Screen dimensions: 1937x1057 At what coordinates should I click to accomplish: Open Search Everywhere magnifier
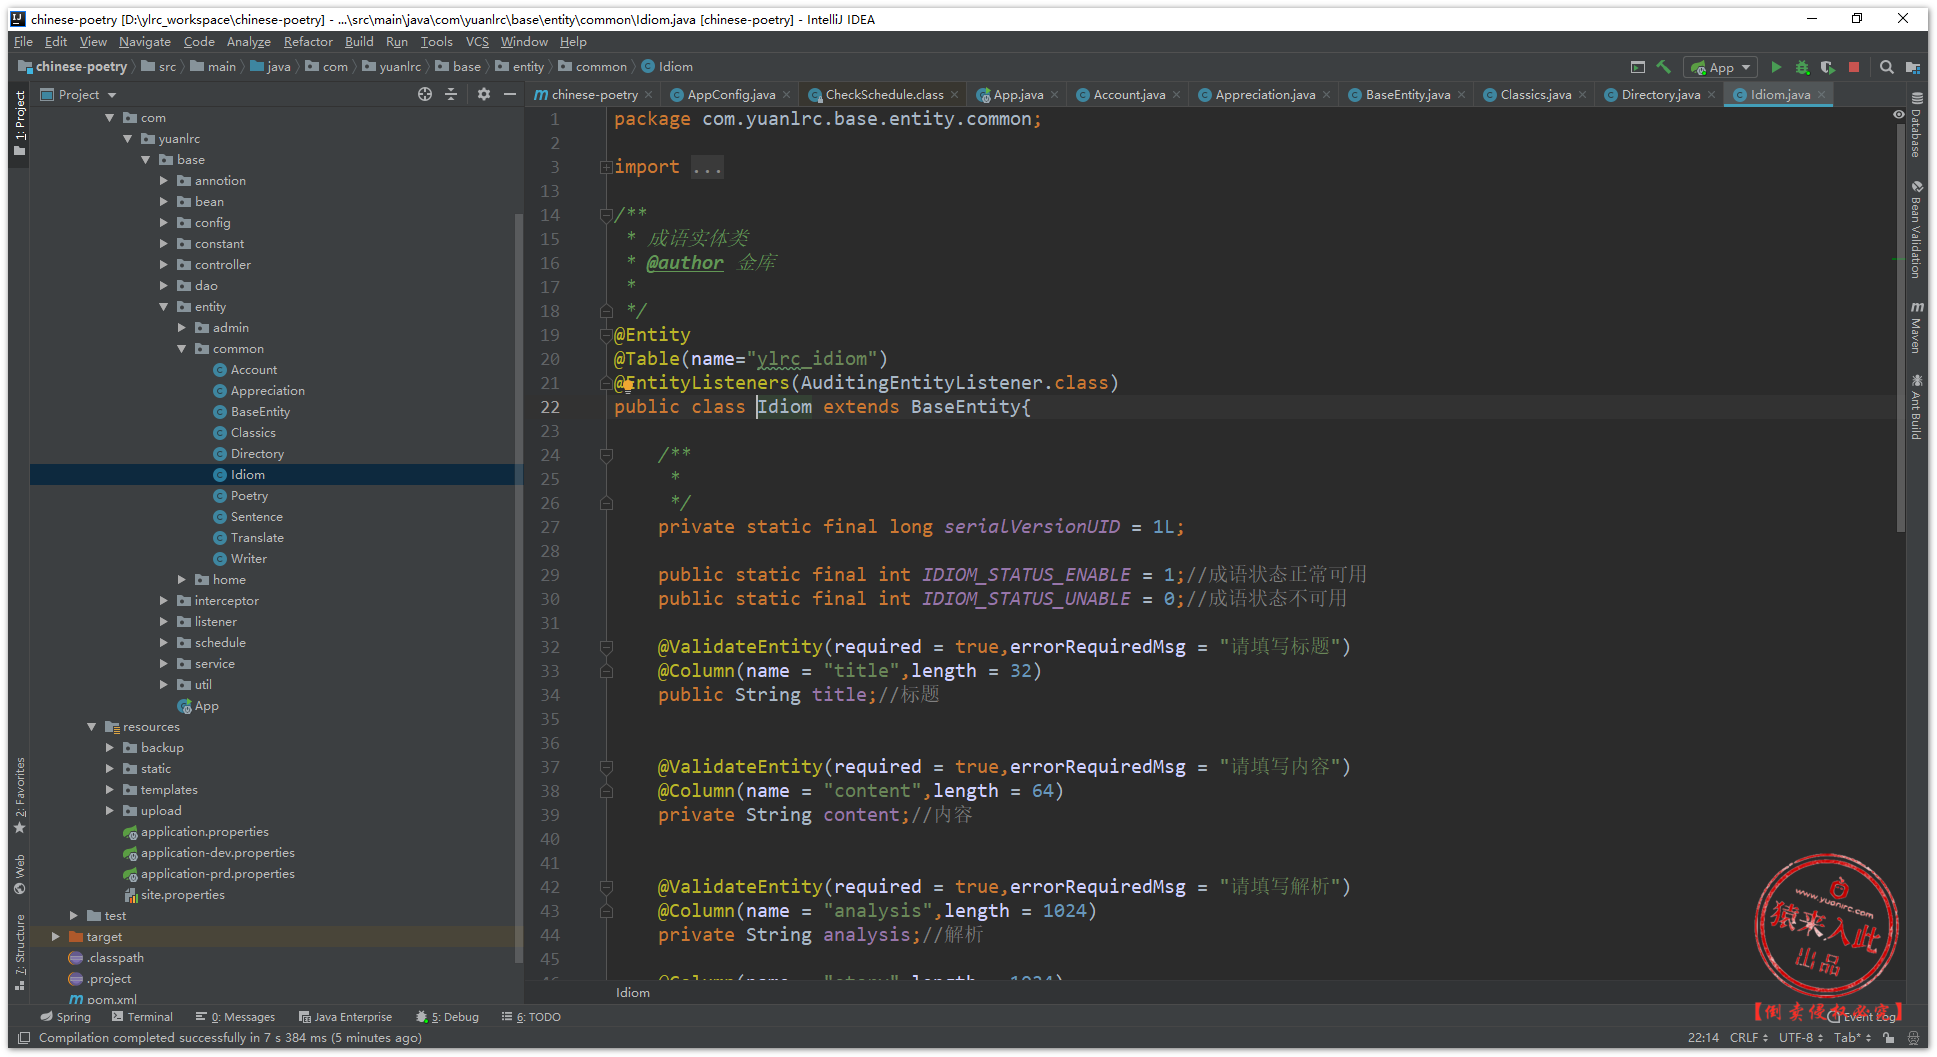1886,67
